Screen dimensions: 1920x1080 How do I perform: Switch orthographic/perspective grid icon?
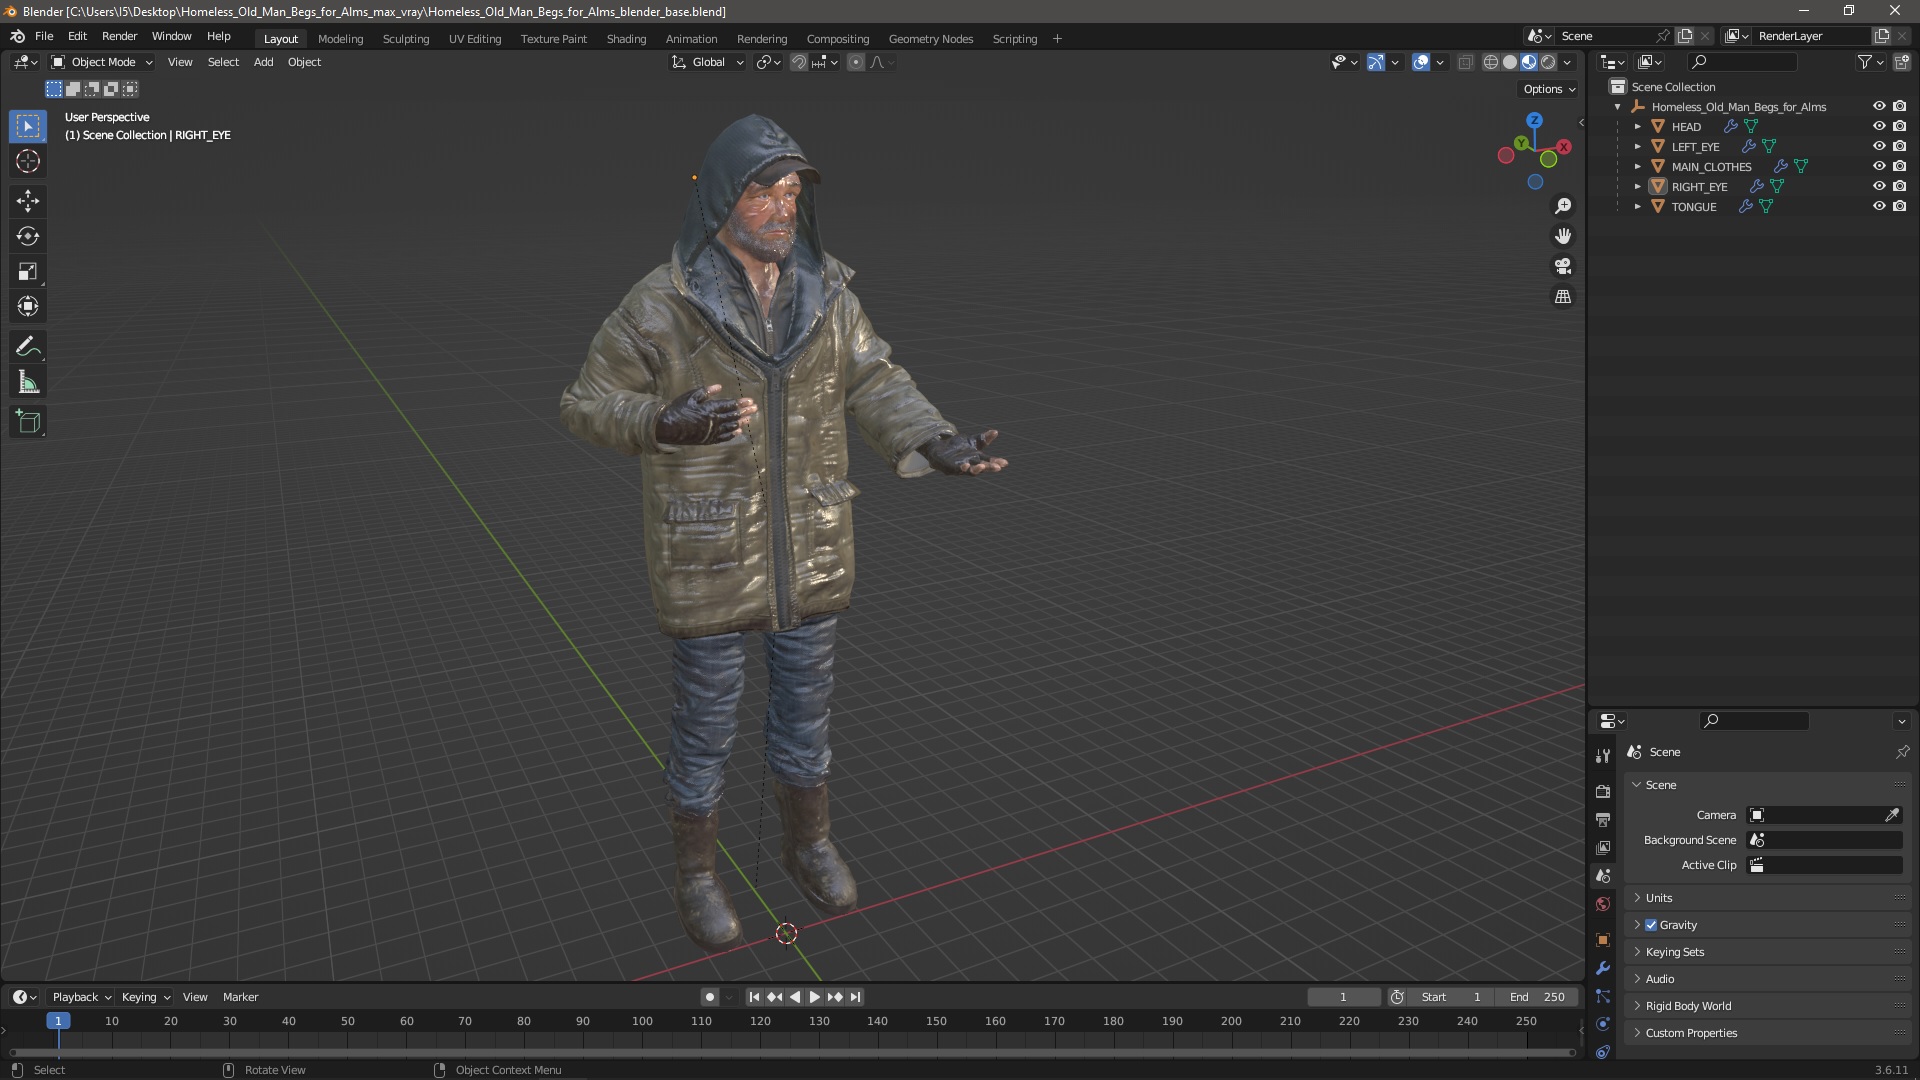(1563, 297)
